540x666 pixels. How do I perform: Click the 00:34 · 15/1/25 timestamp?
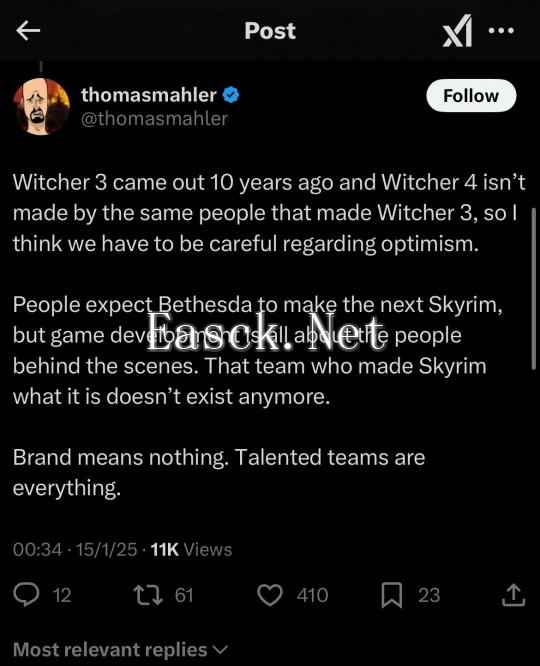point(75,550)
